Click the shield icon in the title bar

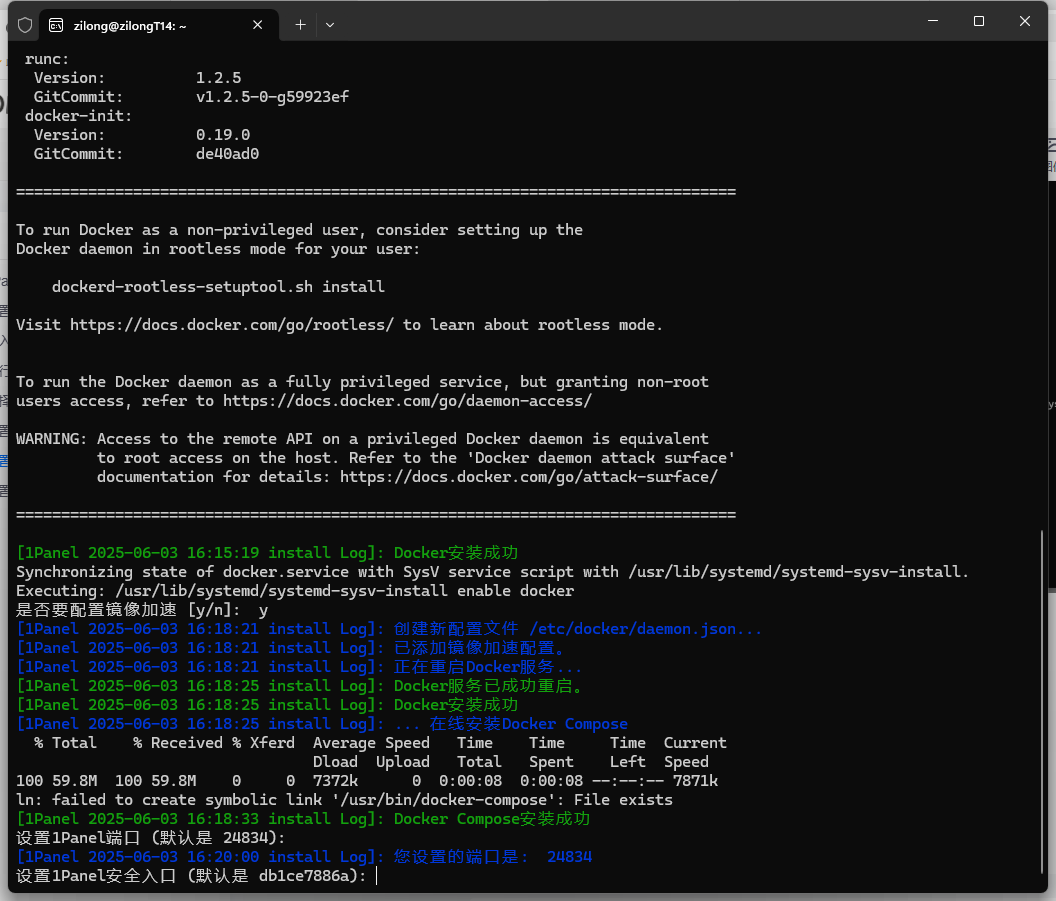tap(25, 26)
